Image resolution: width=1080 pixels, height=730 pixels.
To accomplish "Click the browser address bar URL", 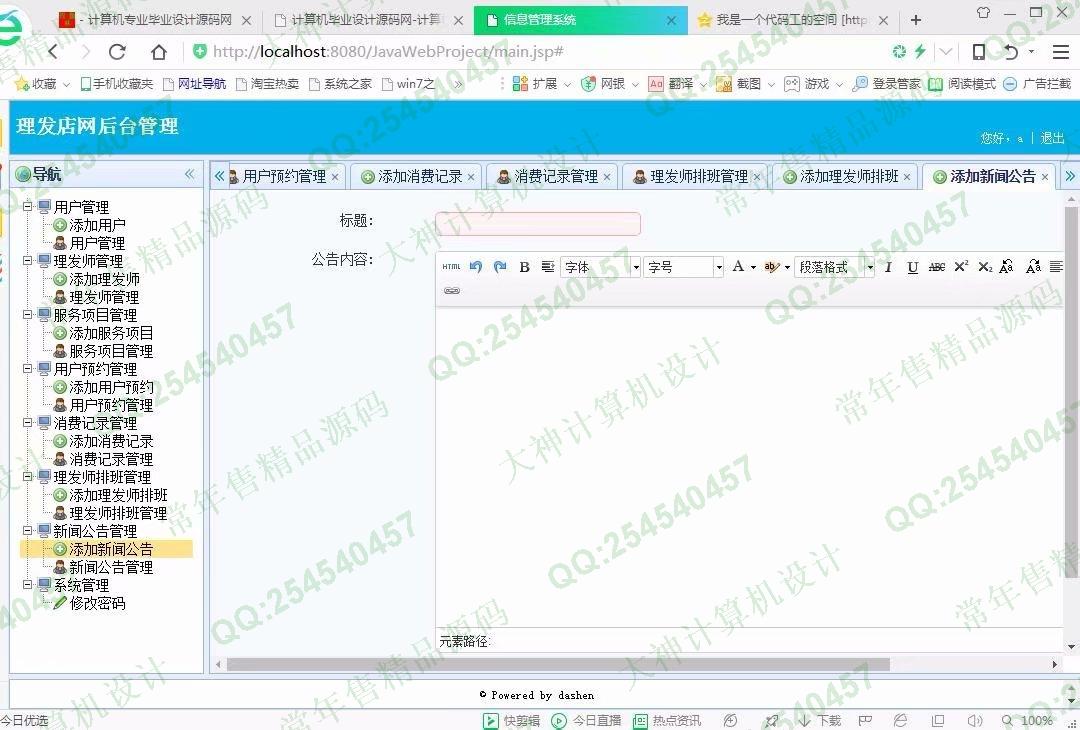I will [388, 52].
